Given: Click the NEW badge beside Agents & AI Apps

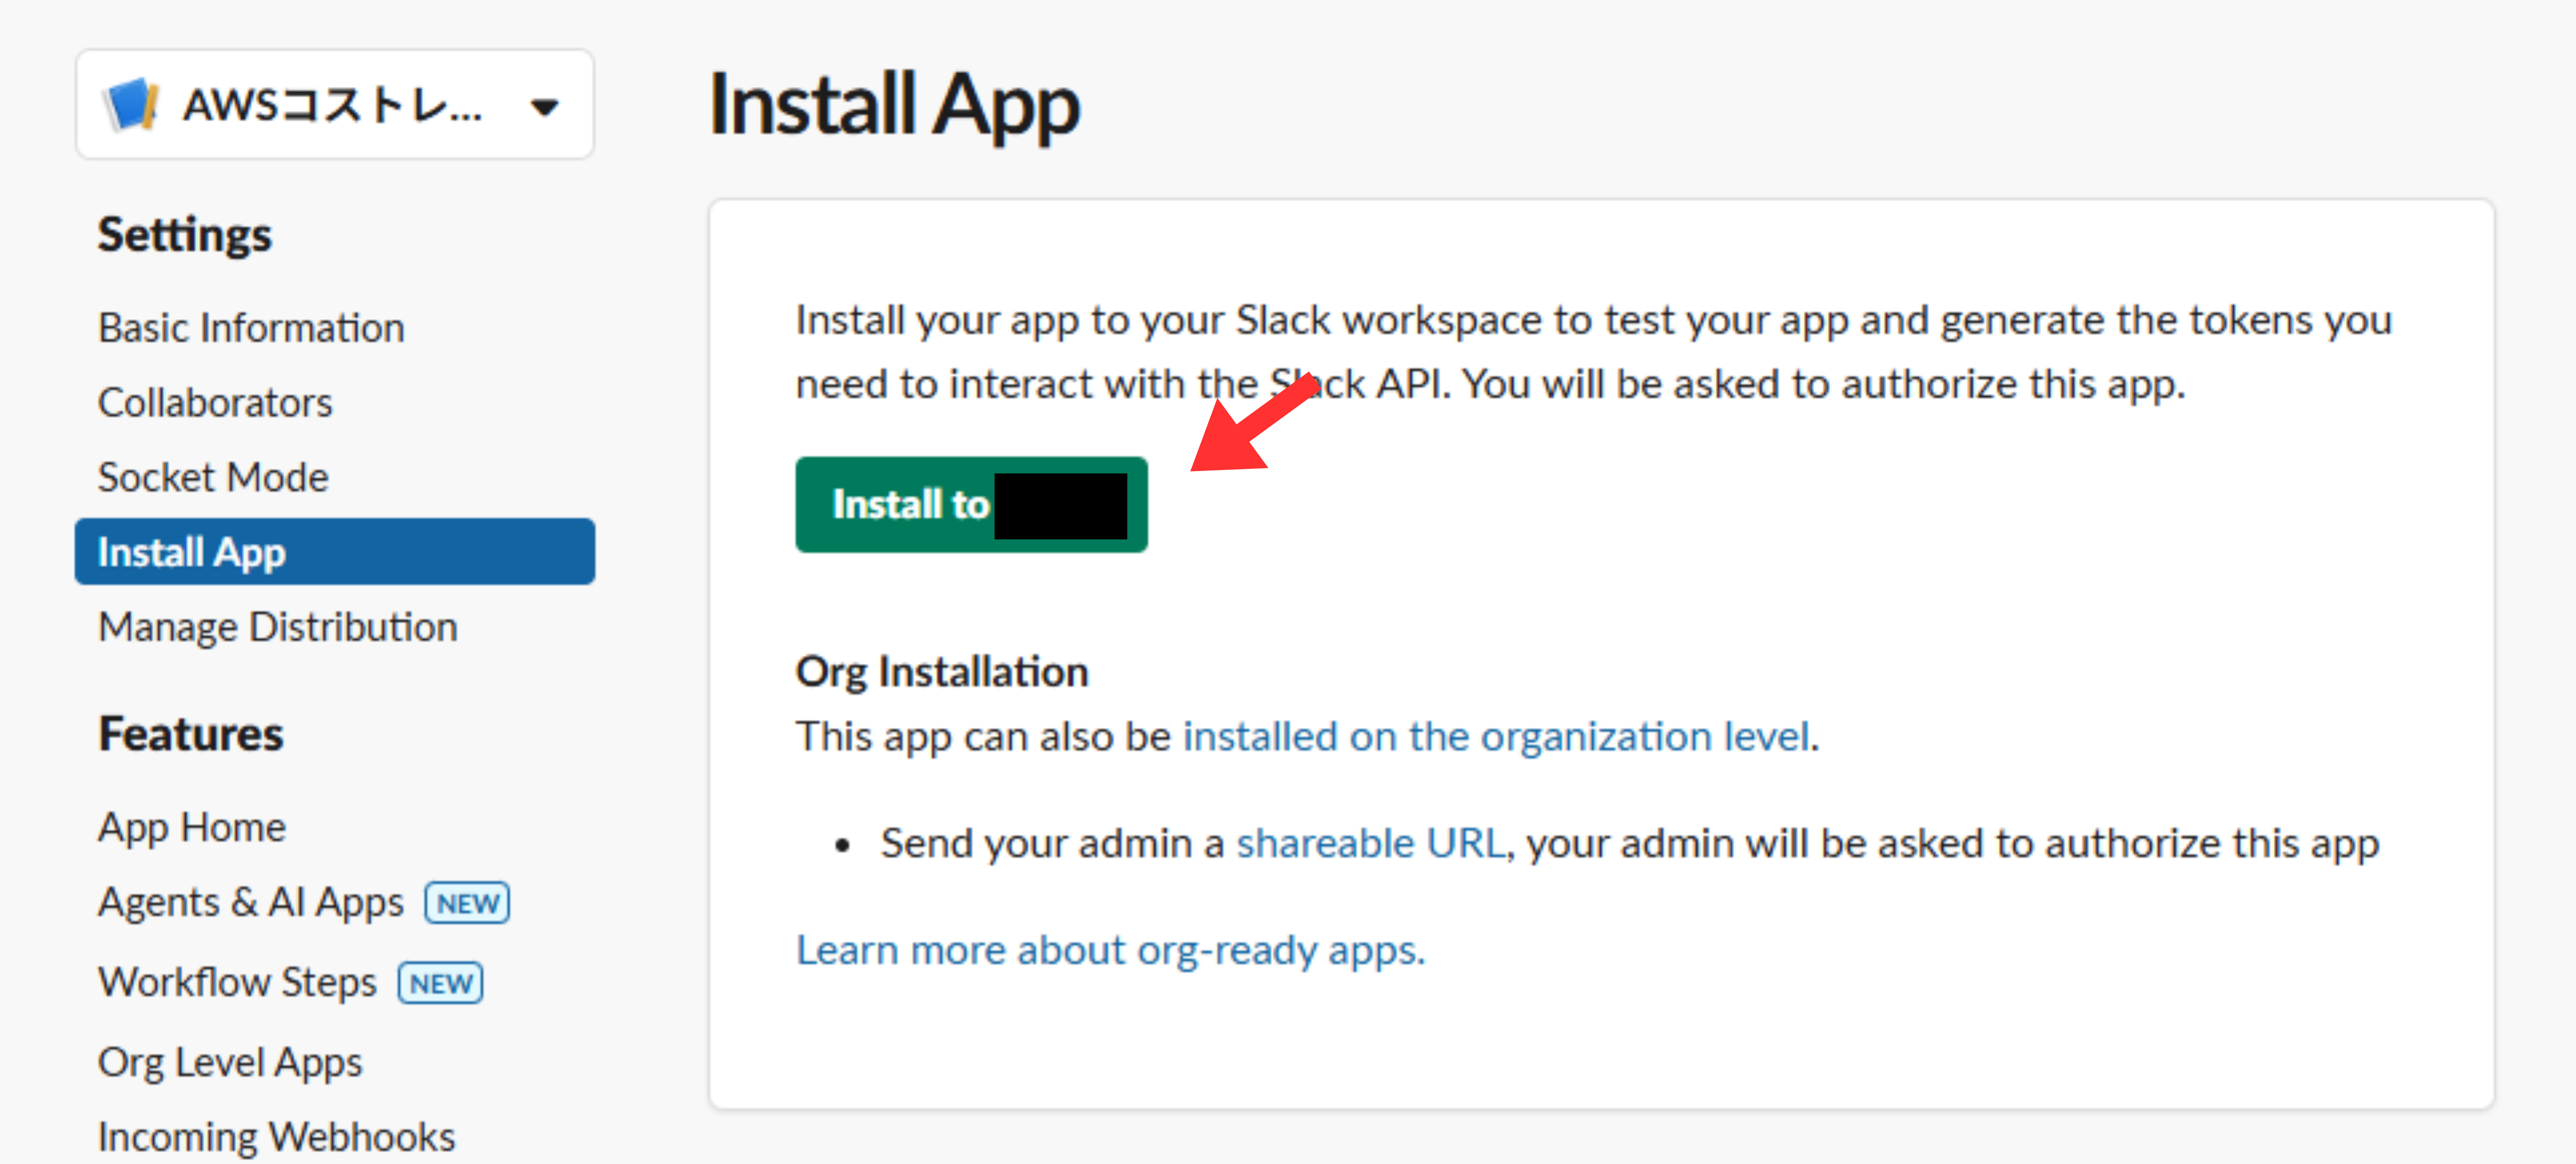Looking at the screenshot, I should pos(467,903).
